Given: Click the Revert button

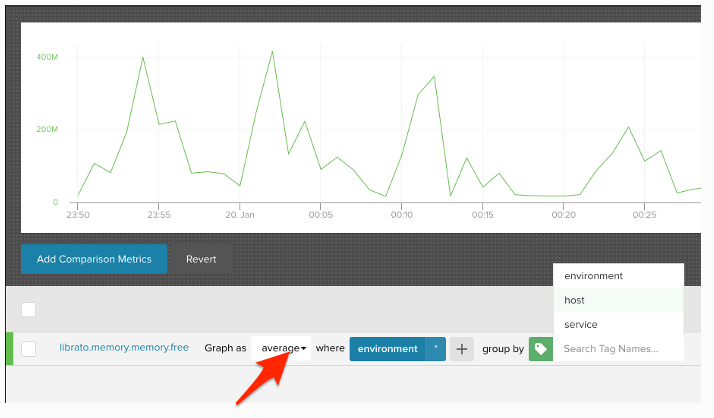Looking at the screenshot, I should [x=200, y=259].
